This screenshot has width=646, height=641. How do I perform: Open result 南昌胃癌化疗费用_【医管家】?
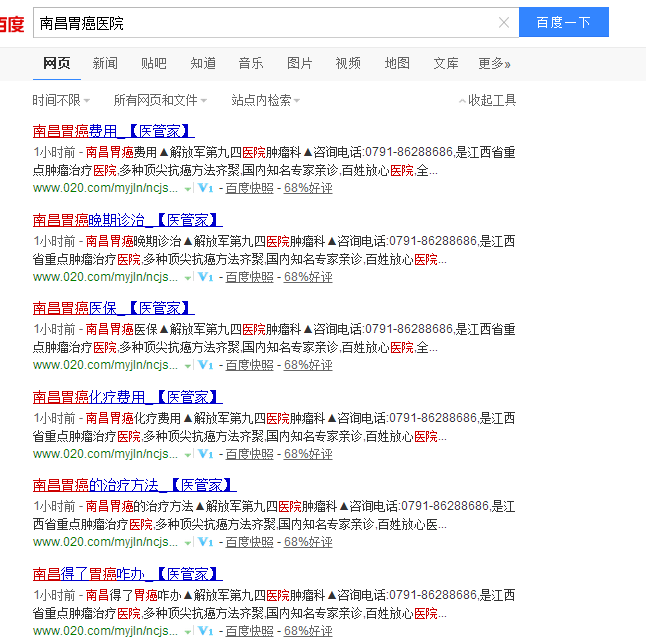[127, 397]
